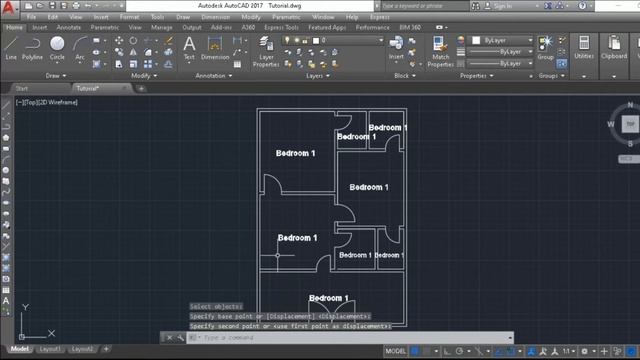Activate the Move tool in Modify panel
Image resolution: width=640 pixels, height=360 pixels.
point(119,40)
